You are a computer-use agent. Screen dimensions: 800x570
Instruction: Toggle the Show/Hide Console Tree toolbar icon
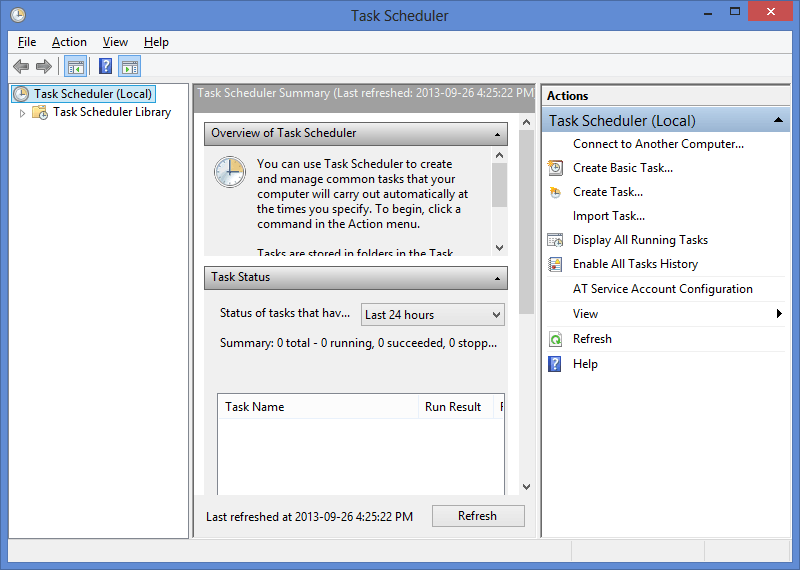(76, 67)
